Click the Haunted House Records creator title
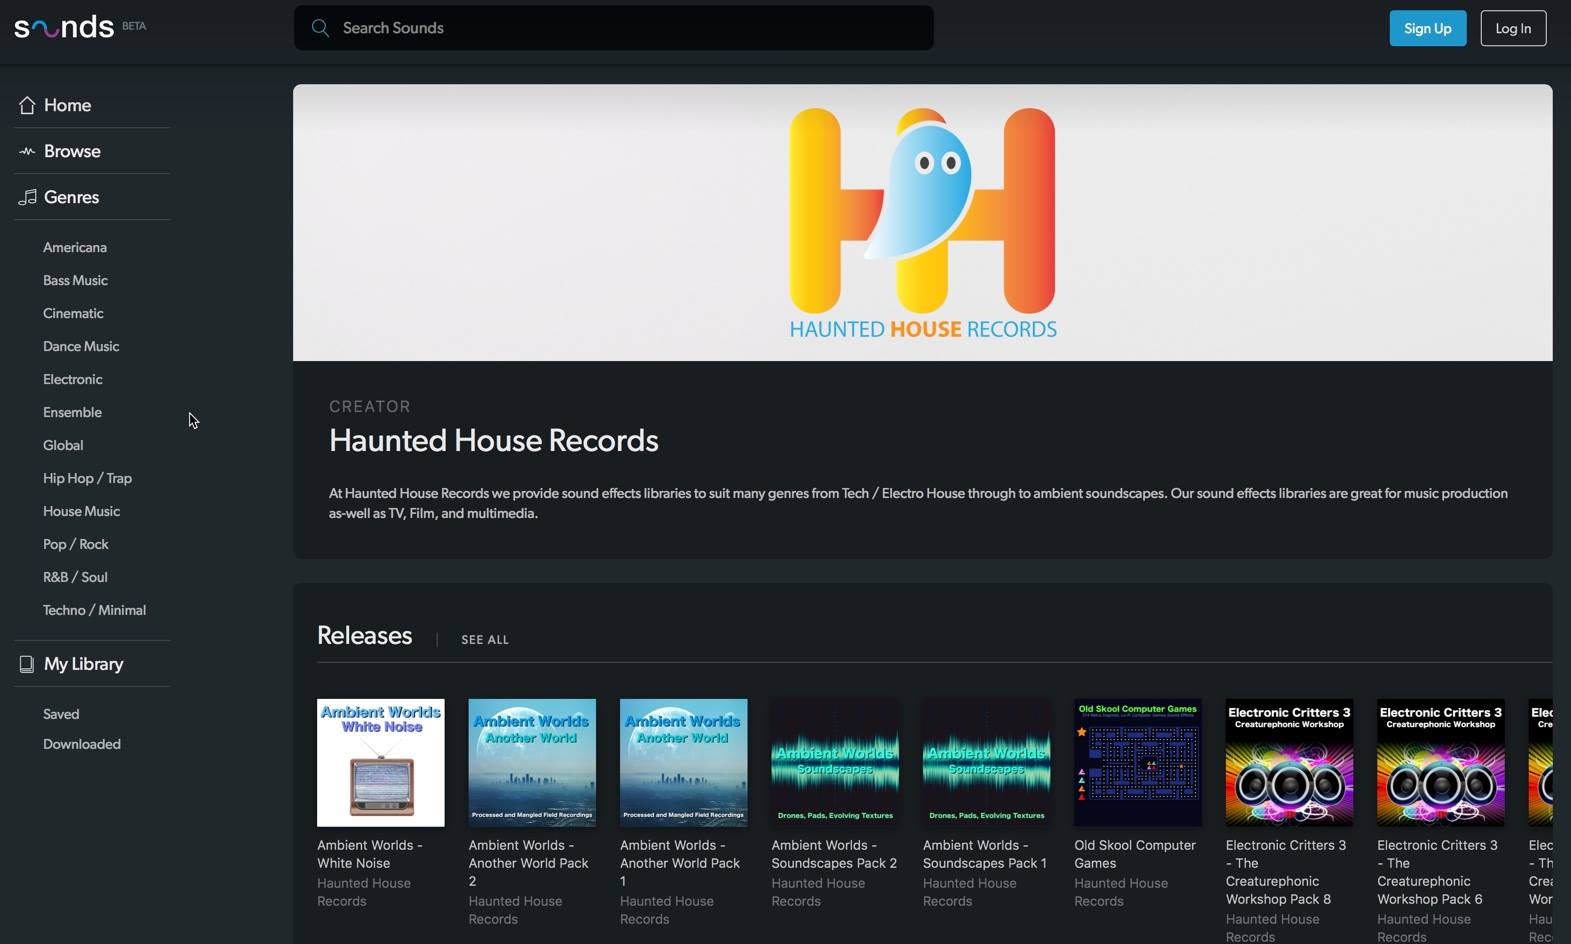Viewport: 1571px width, 944px height. pyautogui.click(x=494, y=441)
